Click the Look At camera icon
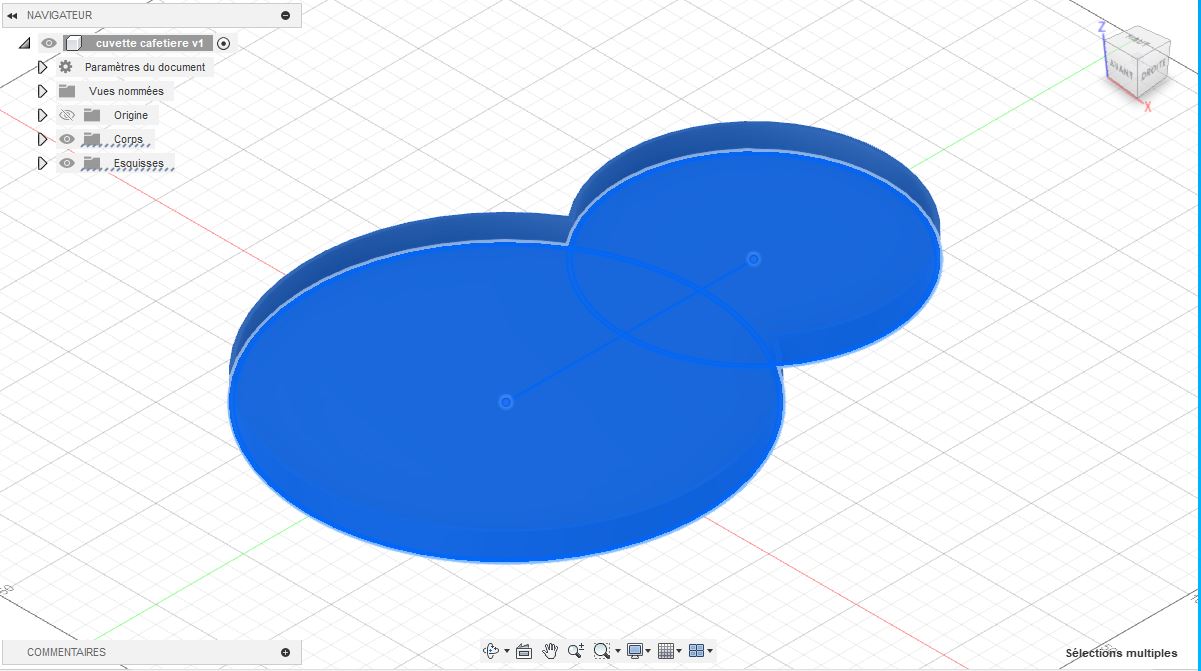Screen dimensions: 1201x671 pos(523,651)
